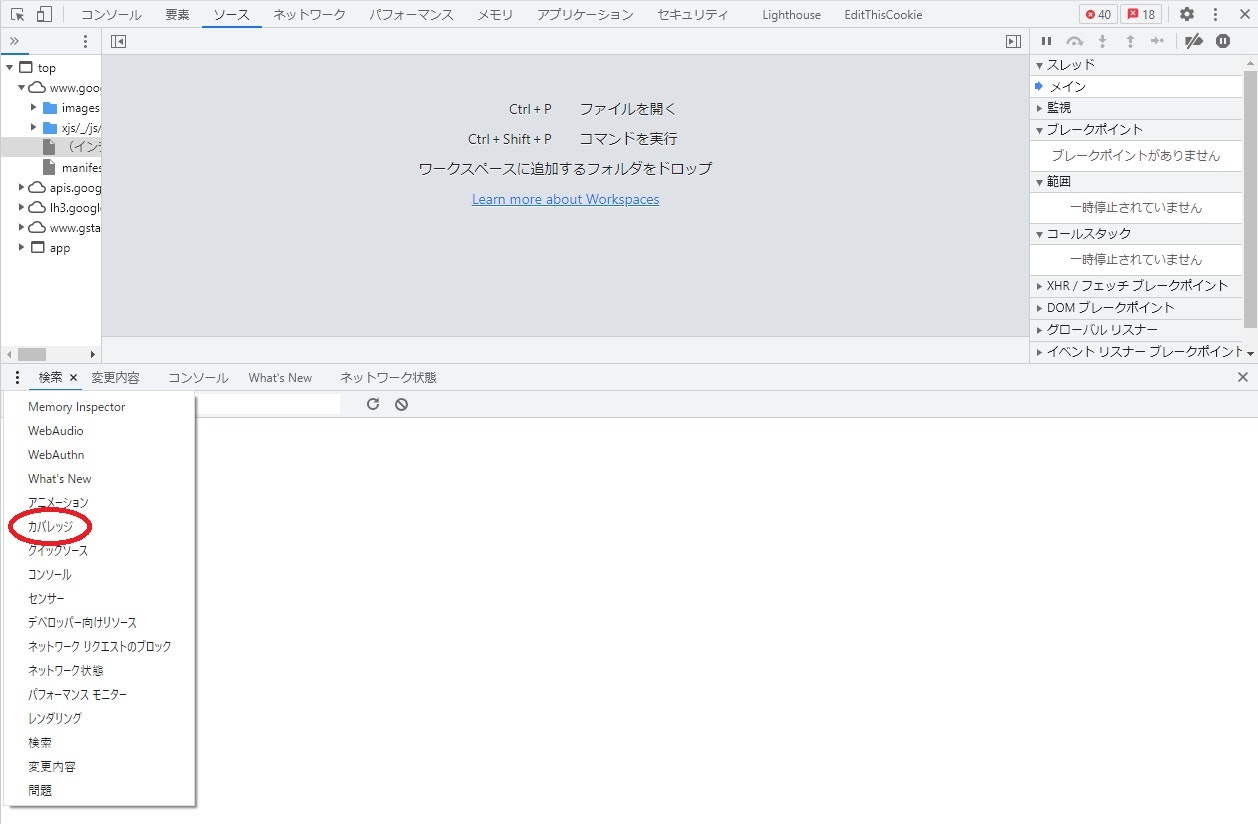Choose カバレッジ from drawer menu
The width and height of the screenshot is (1258, 824).
pos(50,526)
